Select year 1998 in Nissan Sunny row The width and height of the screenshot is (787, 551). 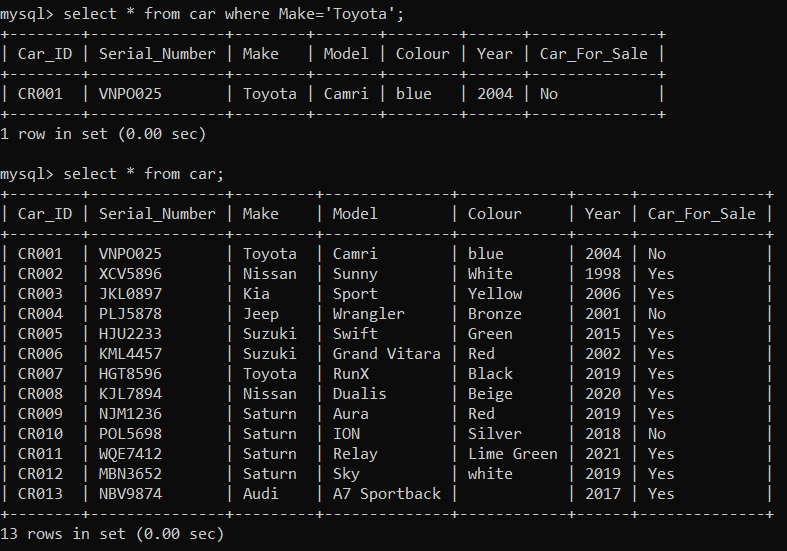(603, 274)
